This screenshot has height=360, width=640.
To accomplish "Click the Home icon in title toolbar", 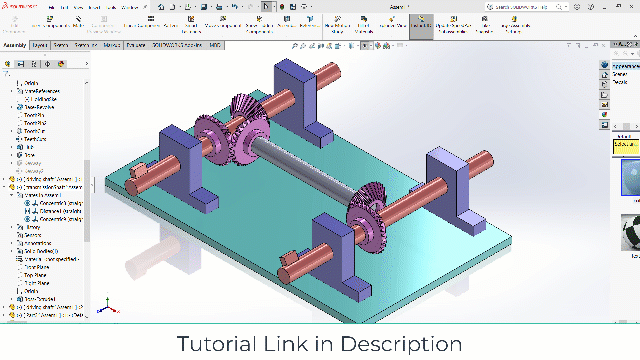I will click(x=161, y=7).
